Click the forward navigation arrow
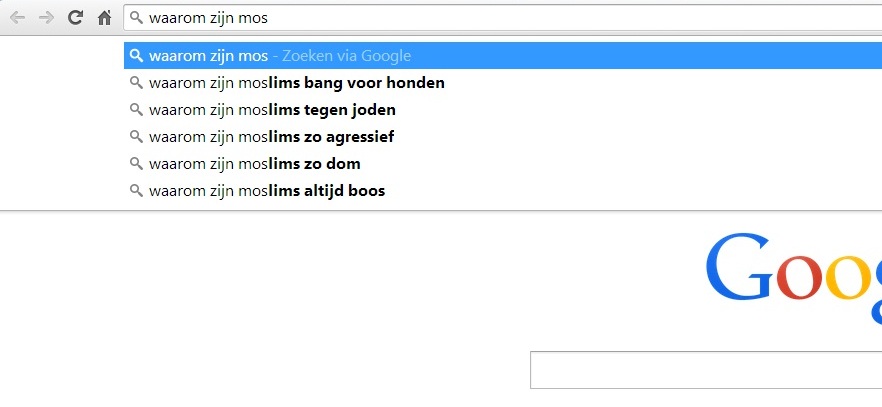Viewport: 882px width, 407px height. click(x=46, y=18)
